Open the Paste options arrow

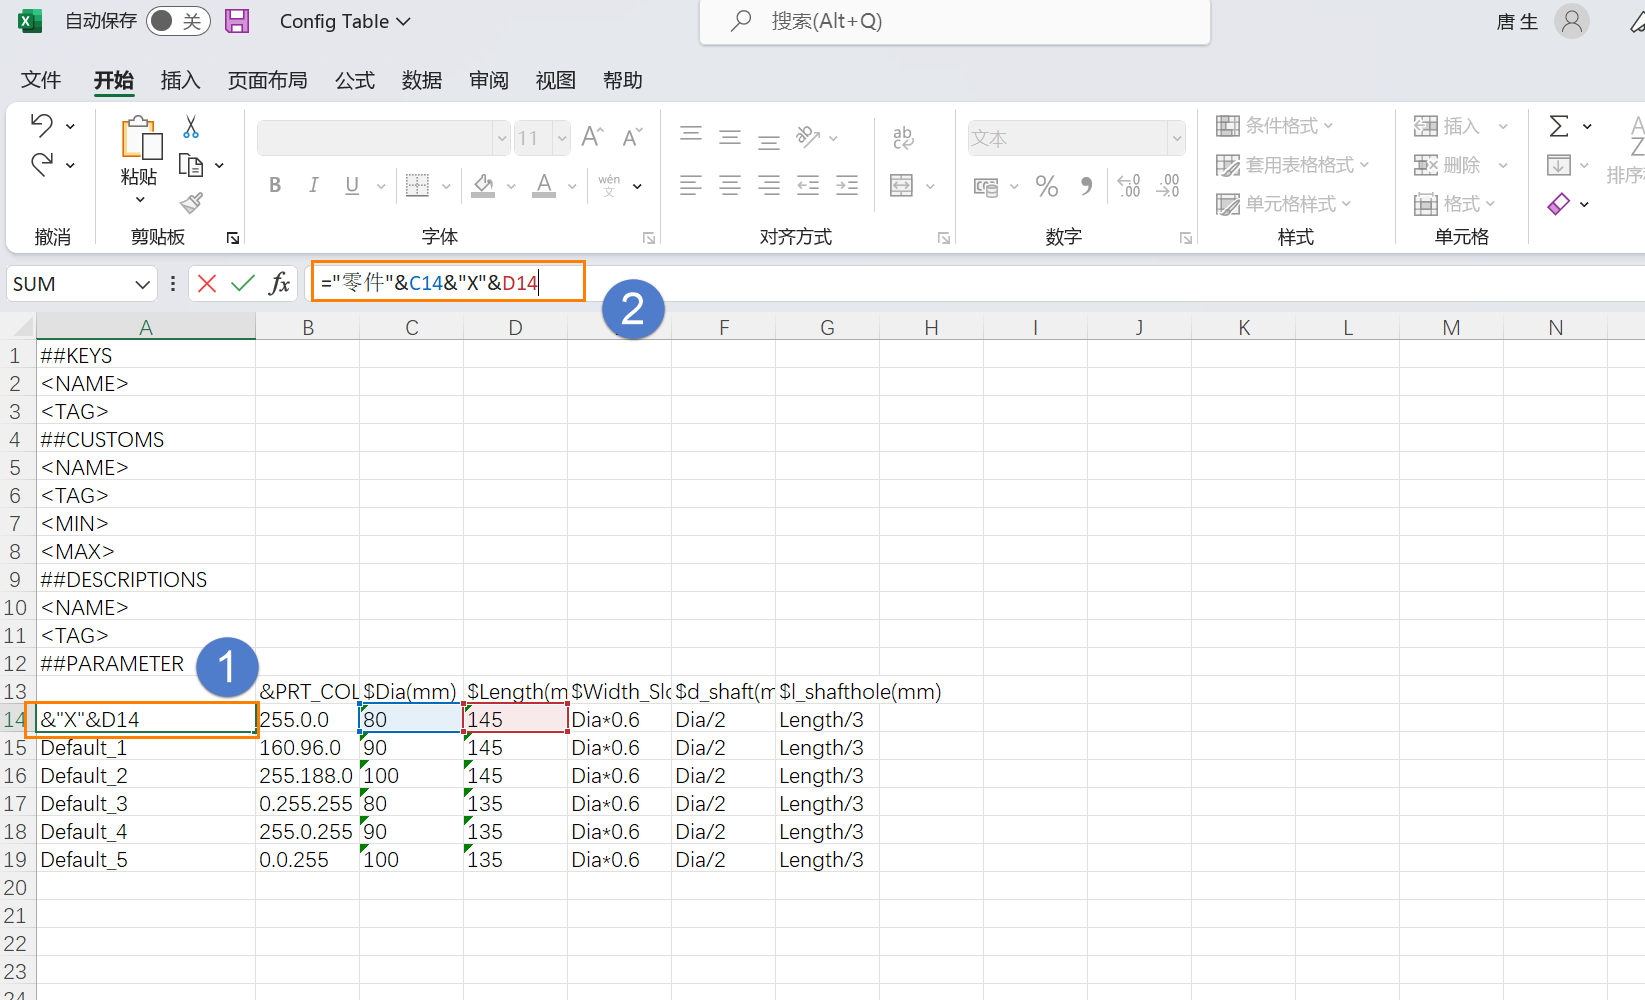pyautogui.click(x=140, y=200)
